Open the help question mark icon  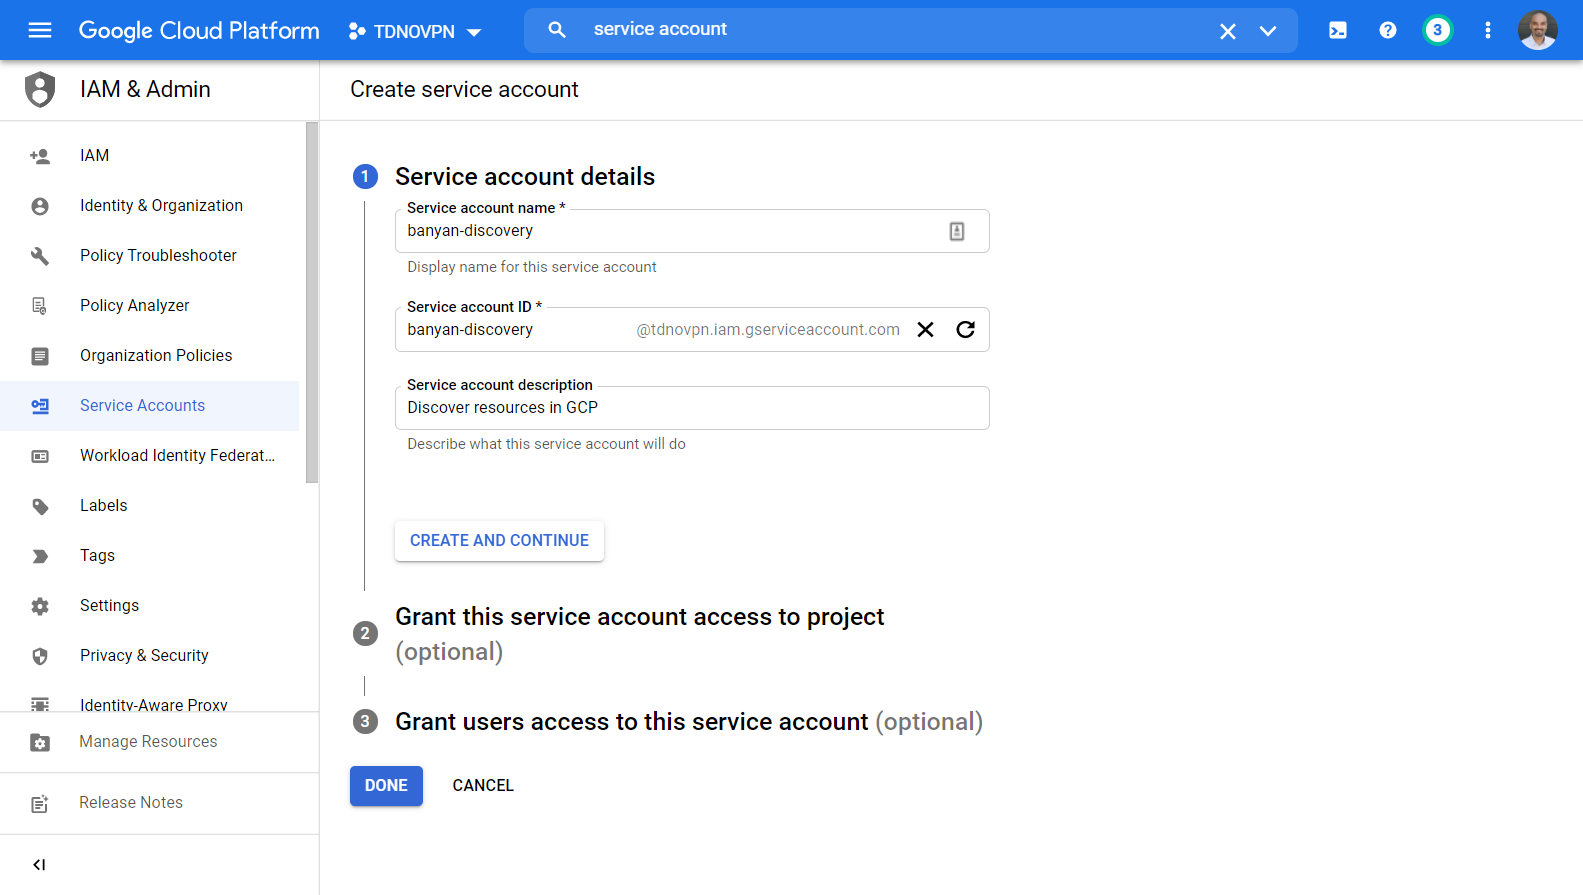pos(1387,30)
